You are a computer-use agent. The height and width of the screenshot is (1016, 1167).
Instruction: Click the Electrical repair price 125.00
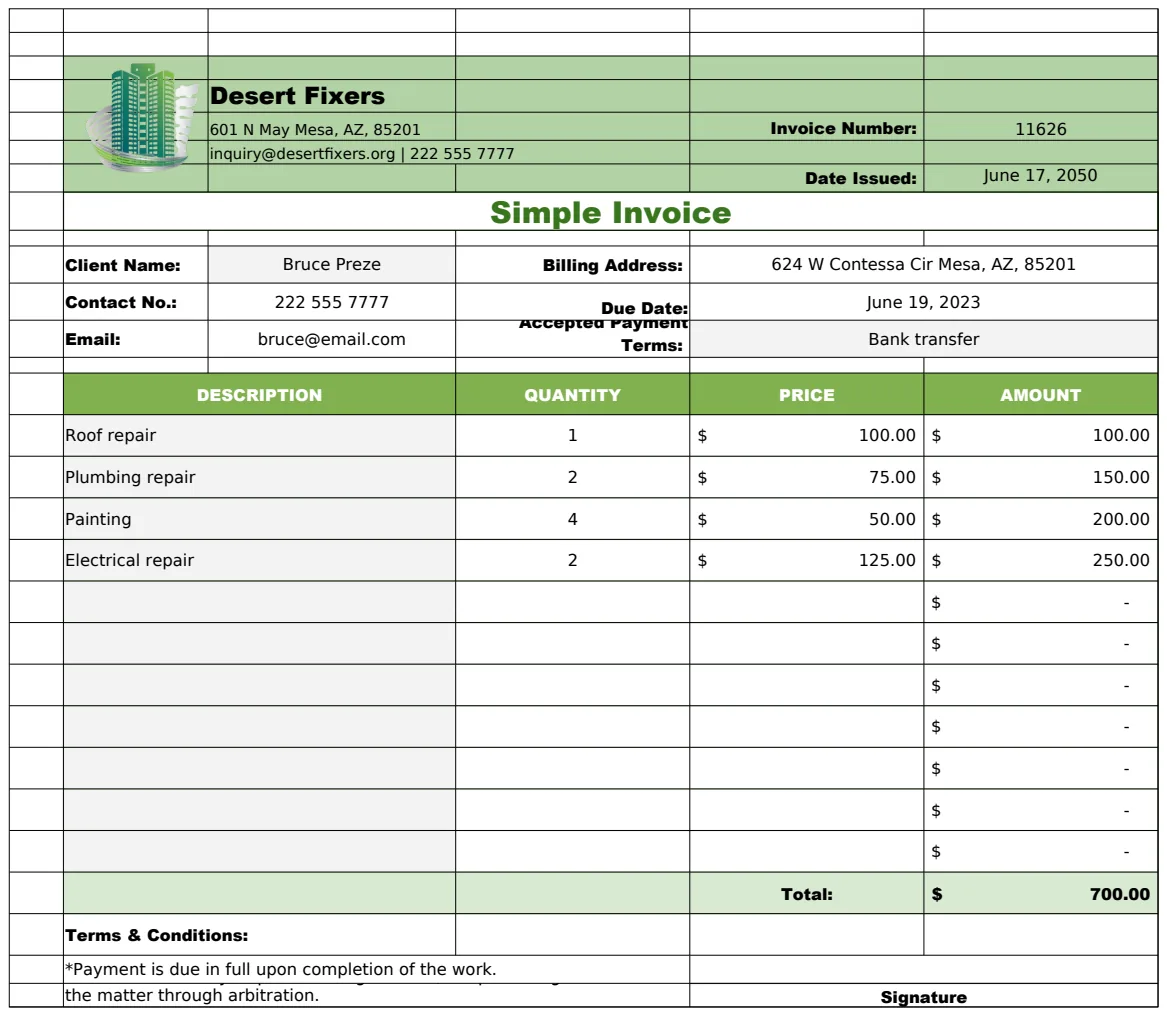[807, 560]
